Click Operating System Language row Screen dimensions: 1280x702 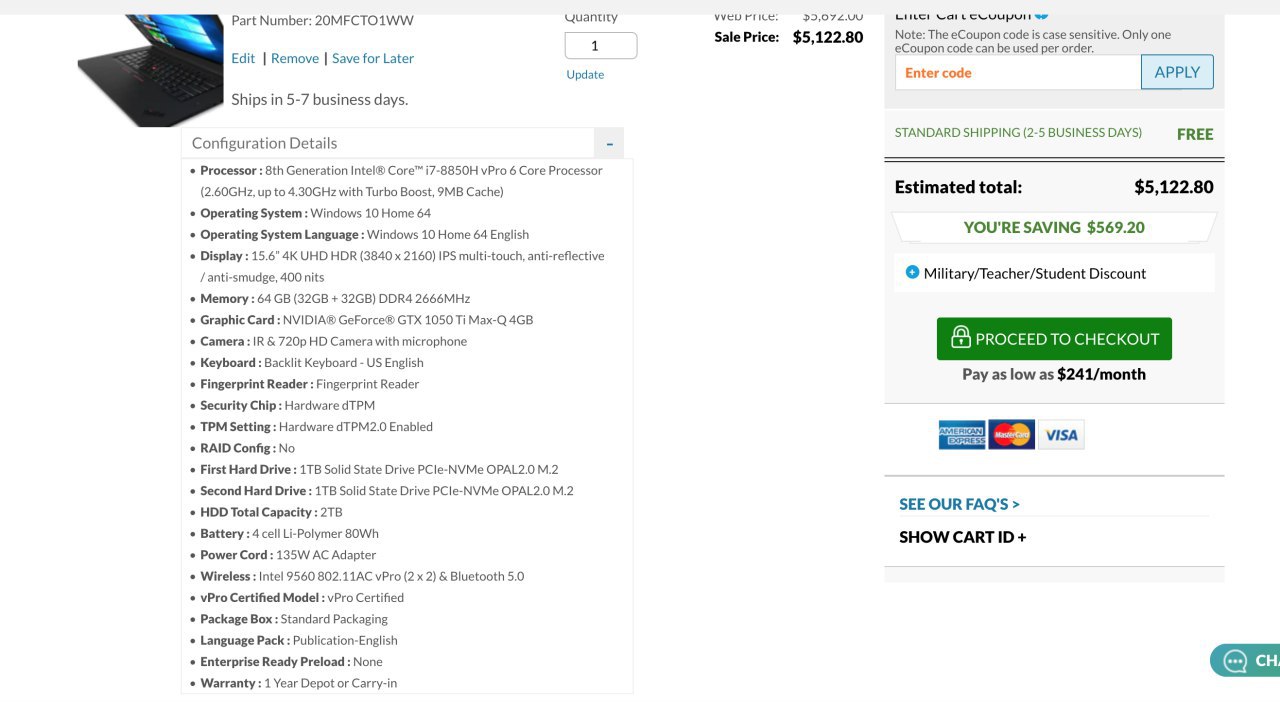click(x=364, y=234)
